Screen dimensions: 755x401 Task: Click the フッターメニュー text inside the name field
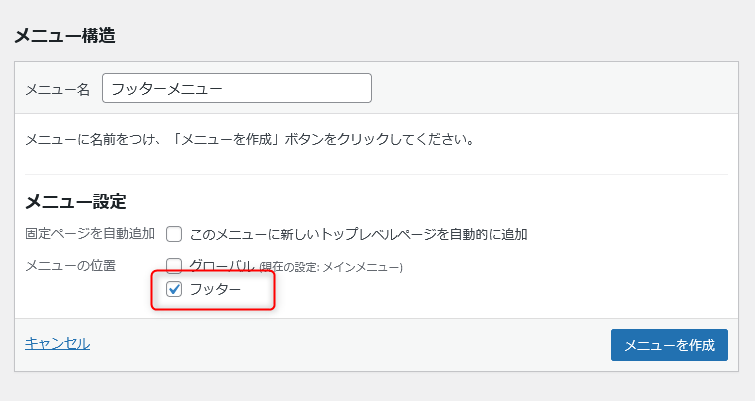point(166,88)
